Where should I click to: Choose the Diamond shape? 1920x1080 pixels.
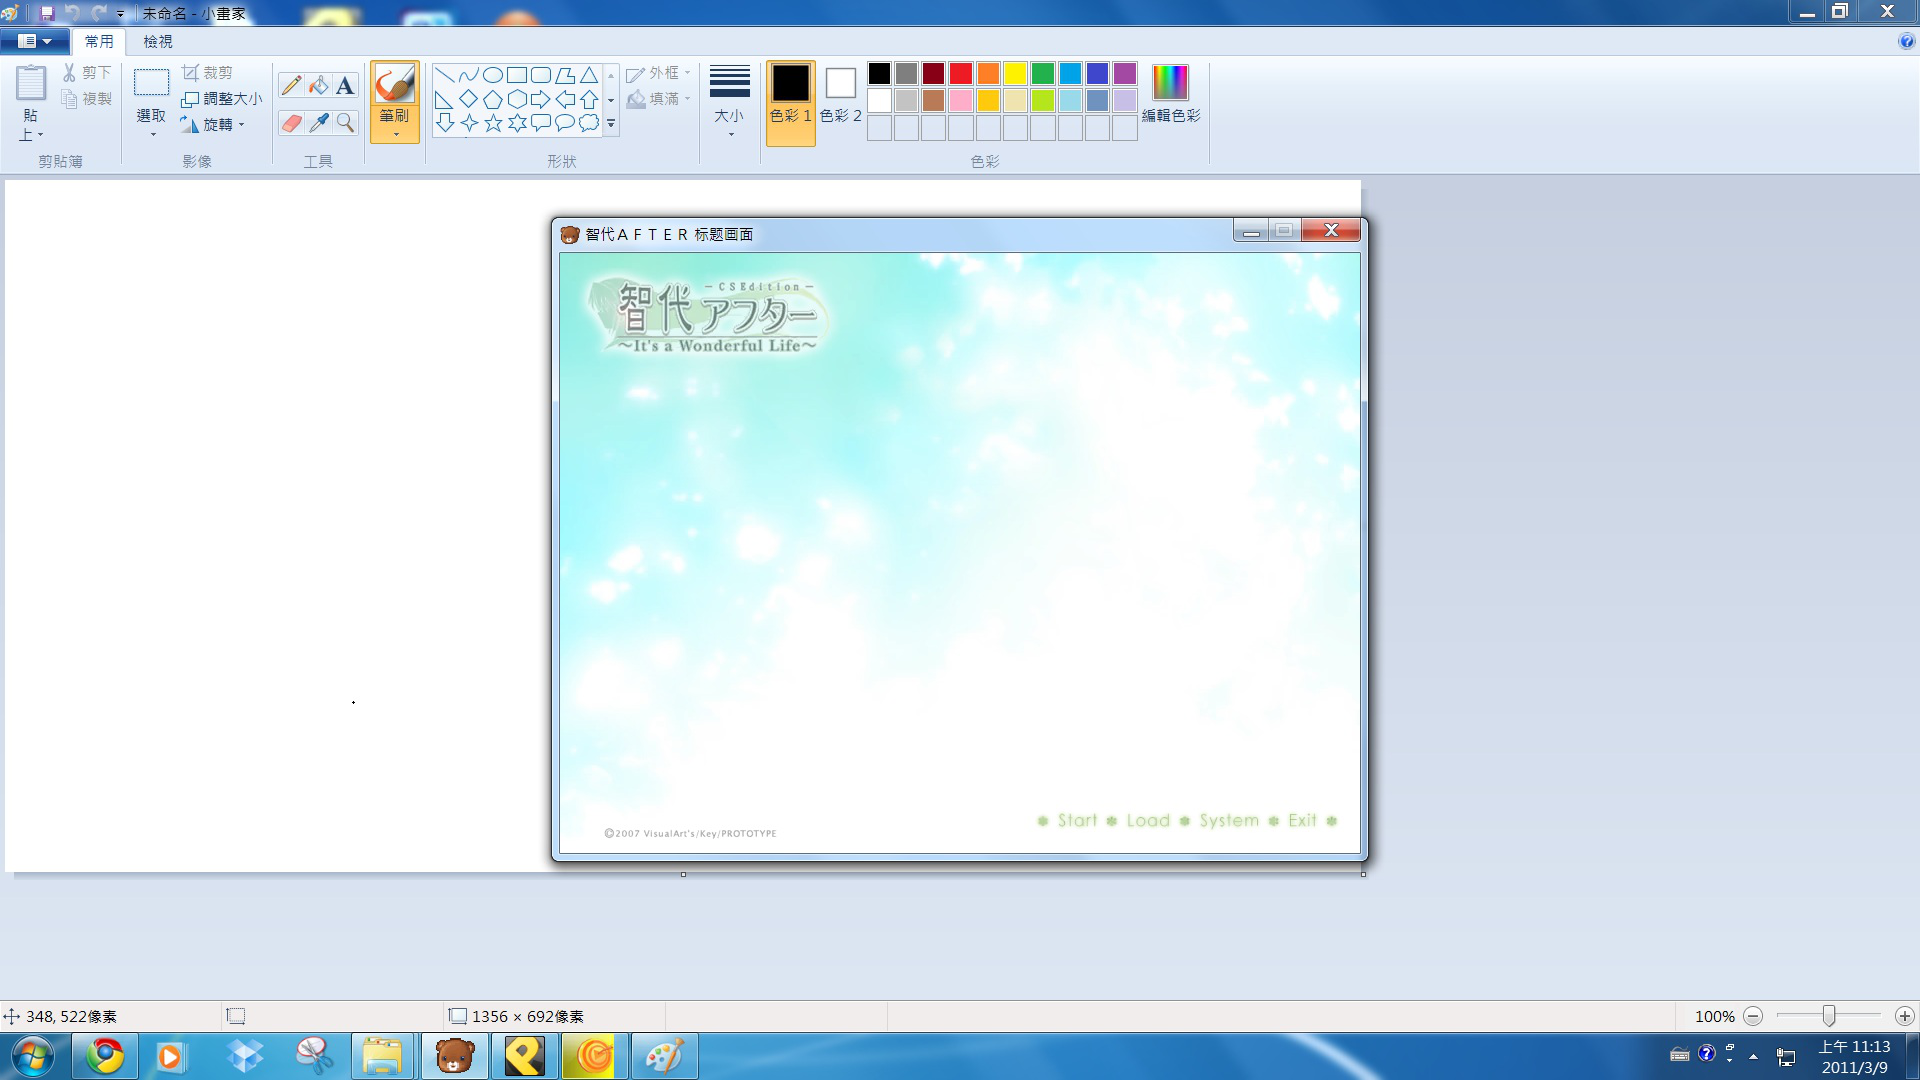(469, 99)
